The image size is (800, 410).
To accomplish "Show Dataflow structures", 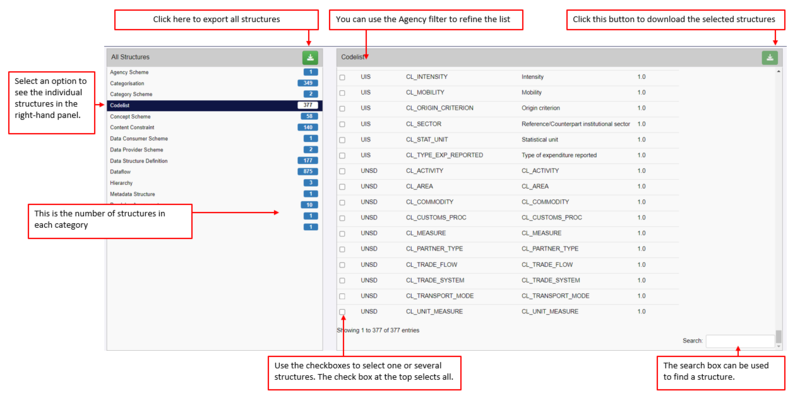I will (x=214, y=172).
